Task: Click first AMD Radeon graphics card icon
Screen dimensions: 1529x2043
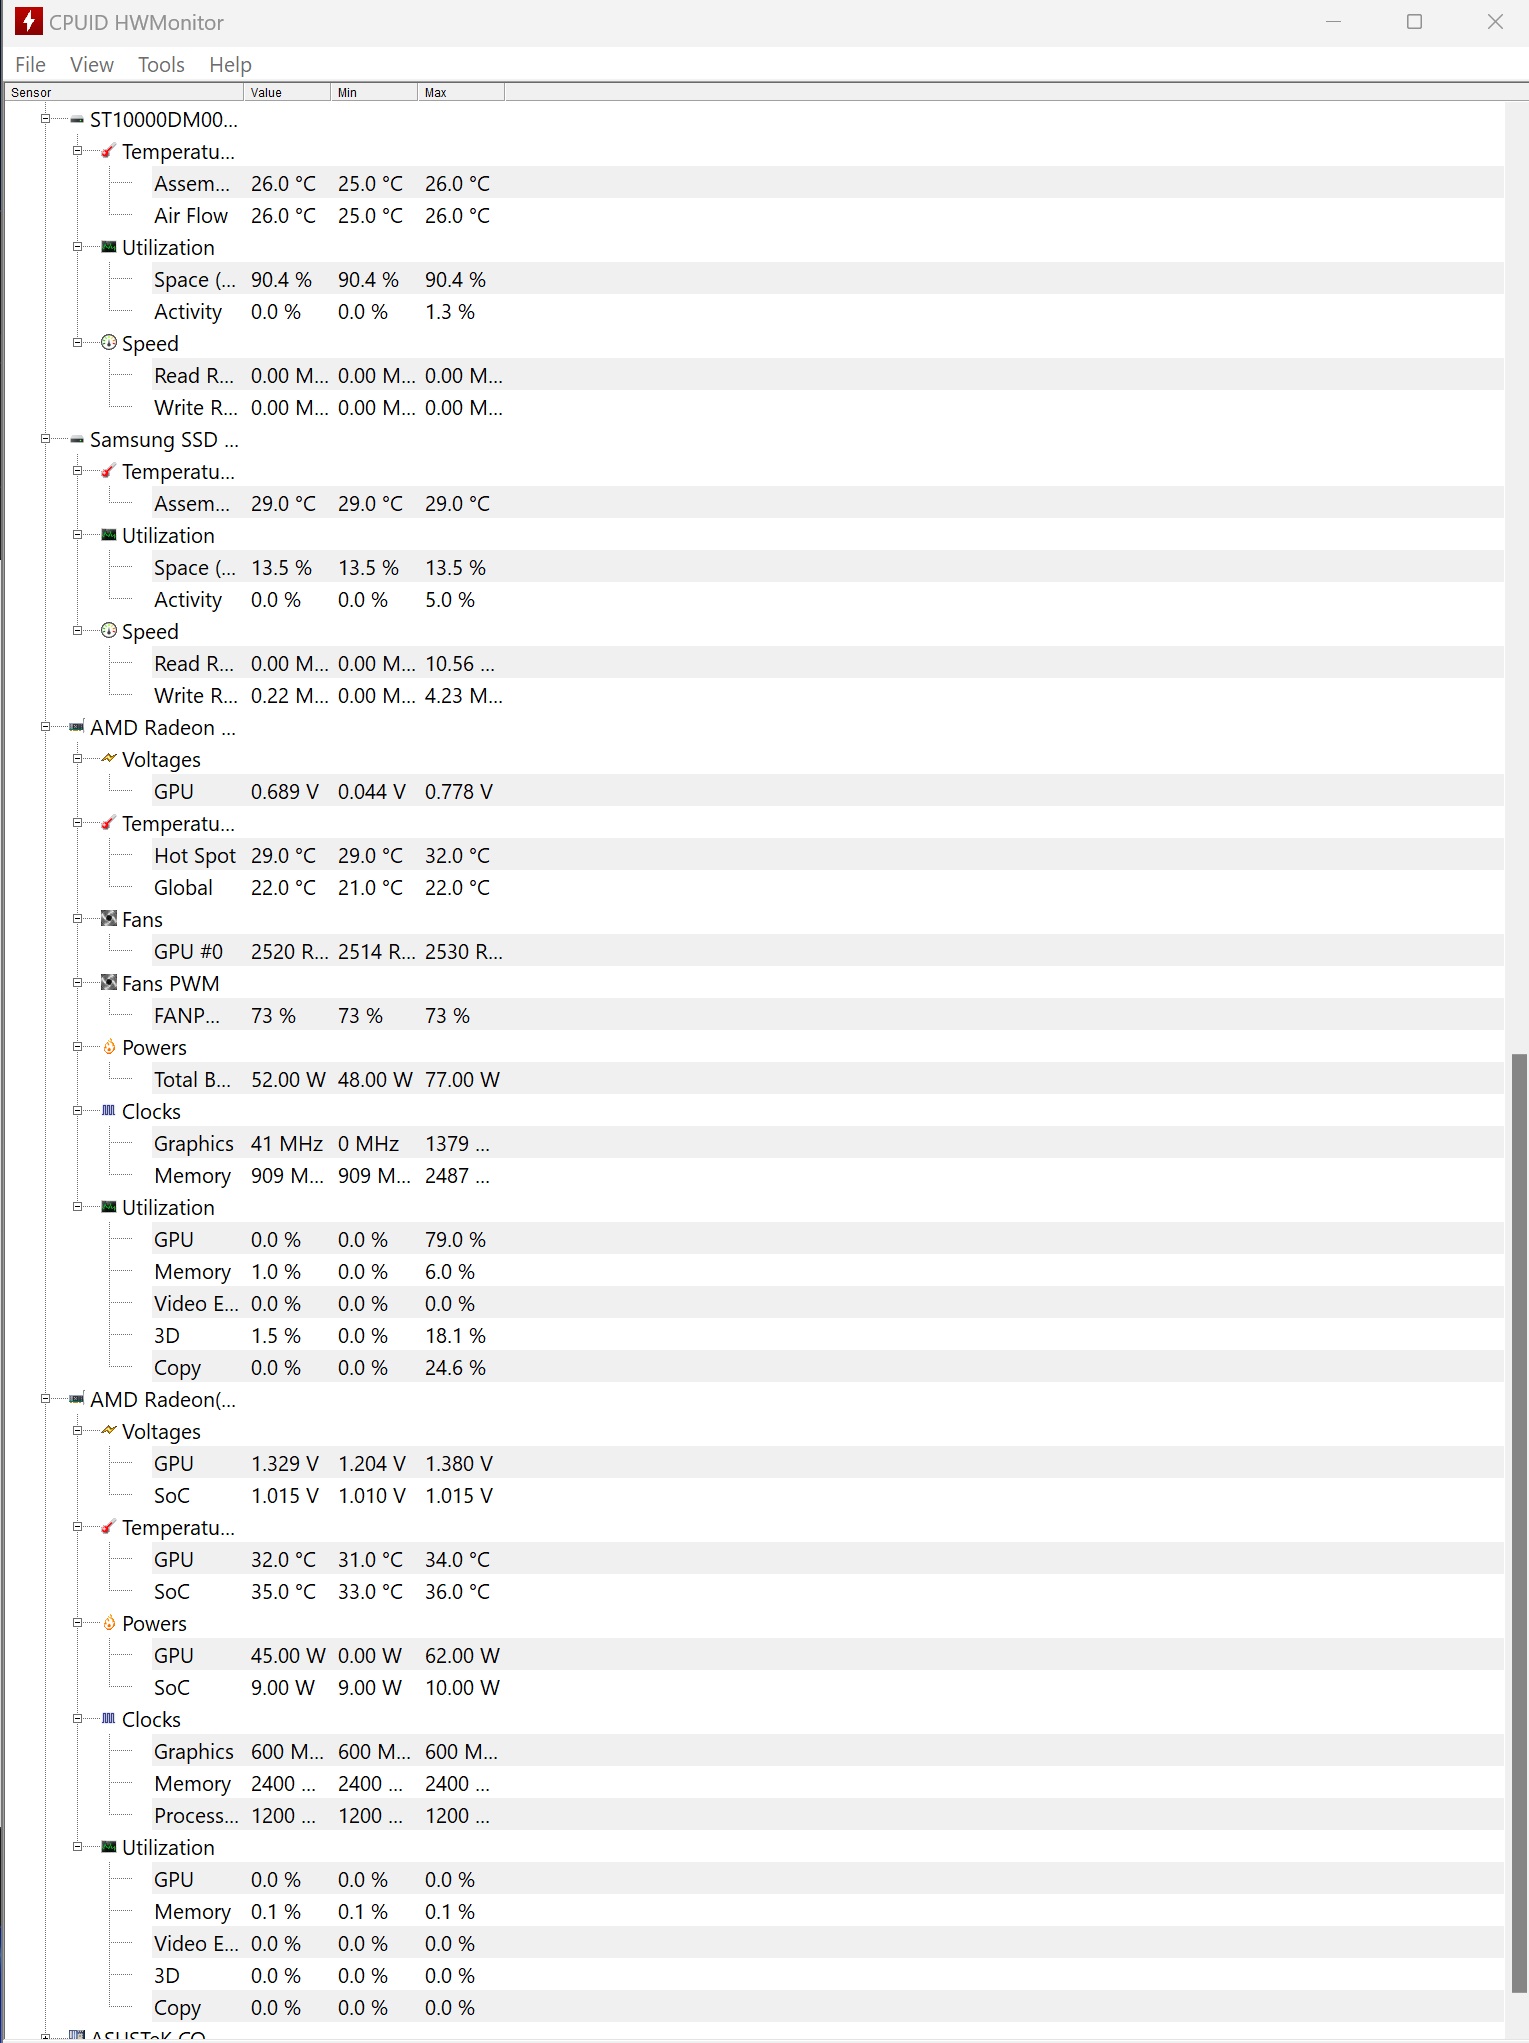Action: pos(77,727)
